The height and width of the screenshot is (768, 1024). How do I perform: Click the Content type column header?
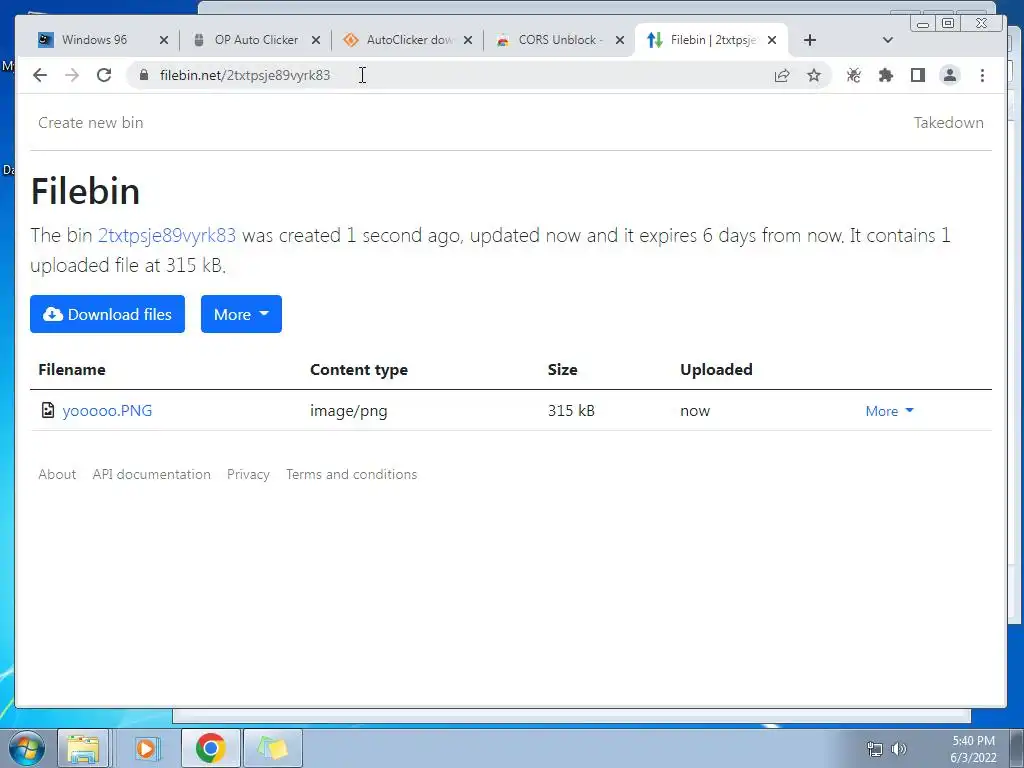(359, 370)
